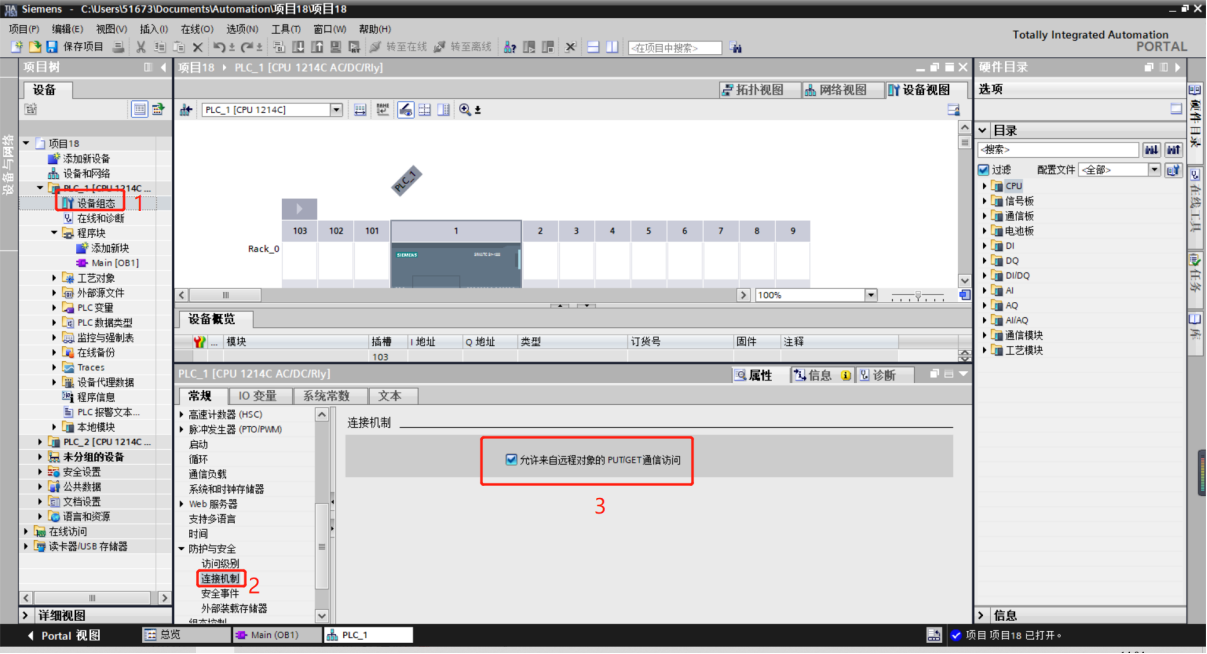This screenshot has height=654, width=1207.
Task: Collapse the 目录 section
Action: tap(983, 131)
